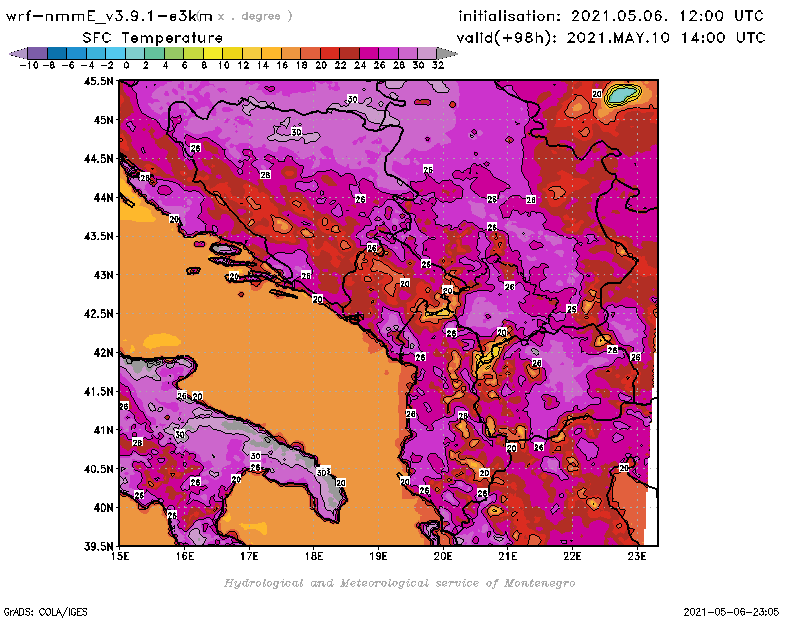Click the '15E' longitude label
Image resolution: width=800 pixels, height=618 pixels.
pos(120,556)
